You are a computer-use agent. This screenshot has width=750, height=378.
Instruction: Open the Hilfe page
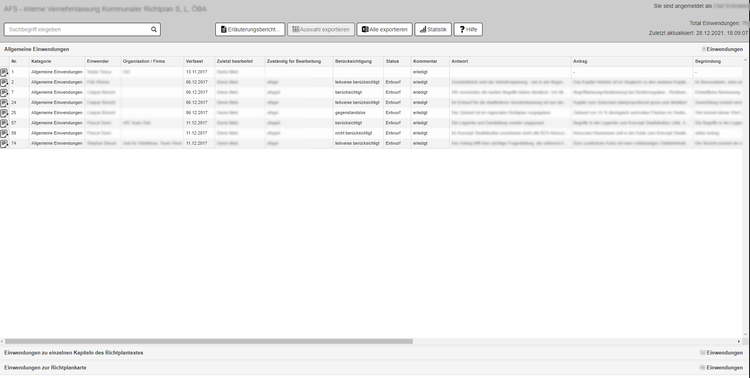(x=468, y=29)
